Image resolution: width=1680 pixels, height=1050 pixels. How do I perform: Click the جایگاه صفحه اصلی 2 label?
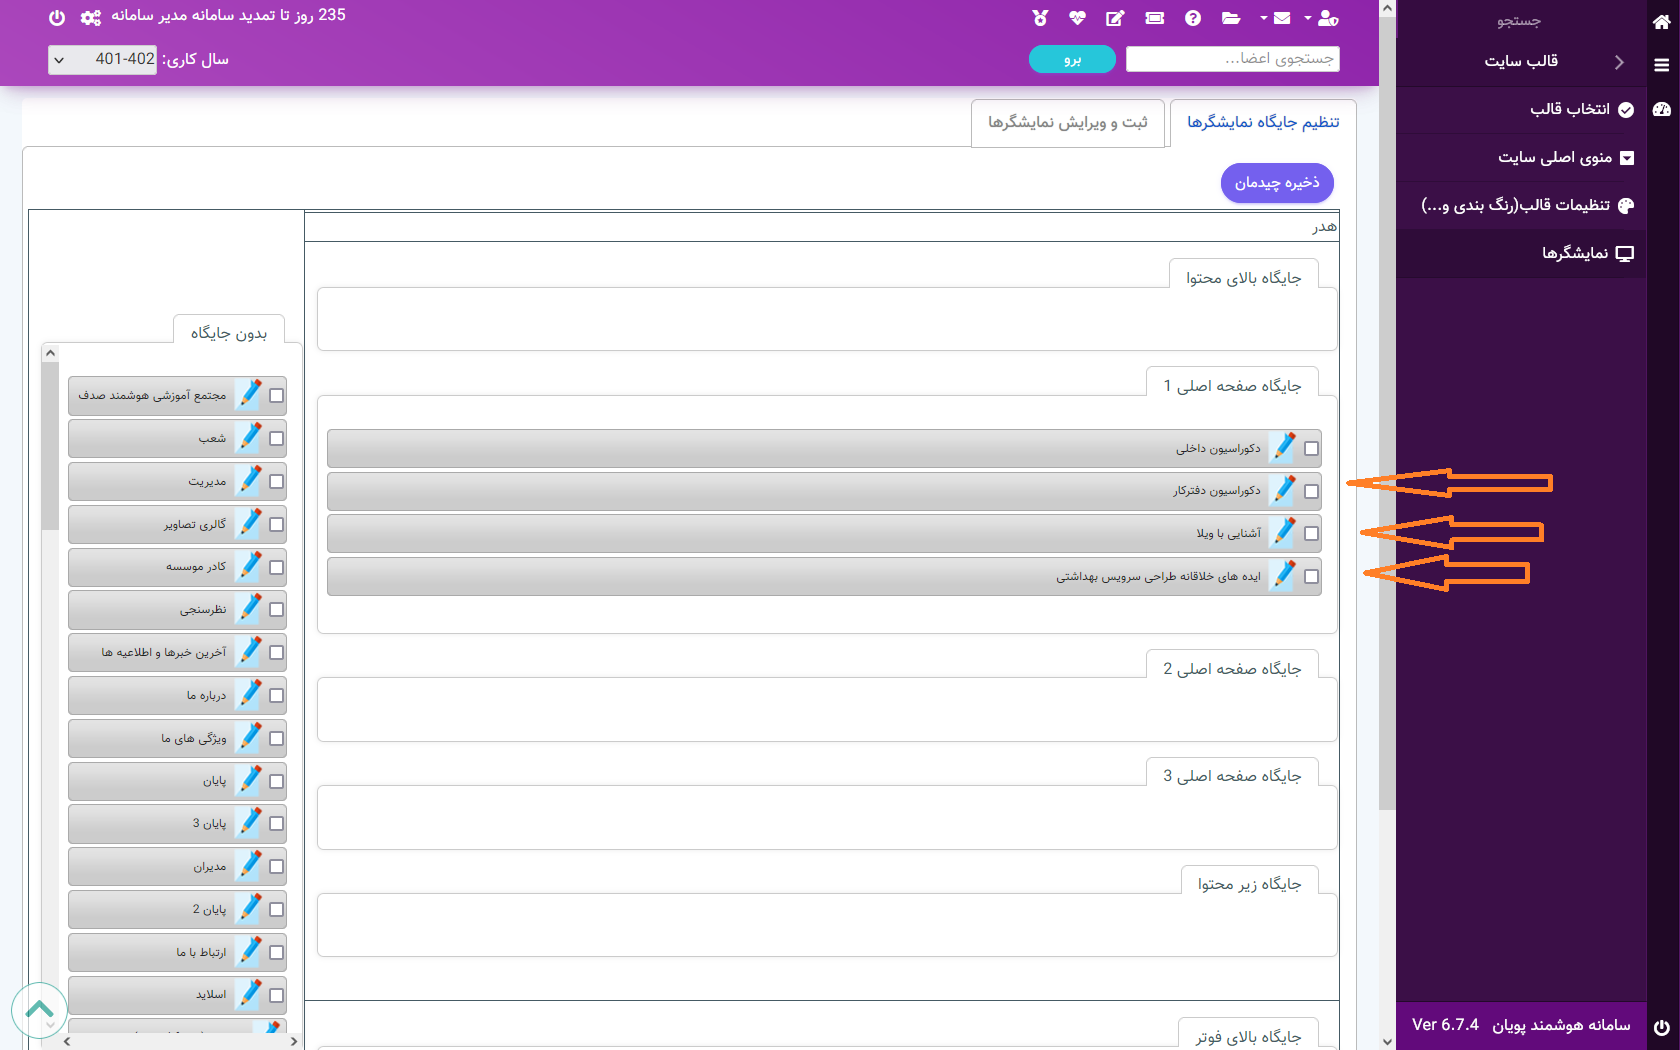coord(1232,669)
